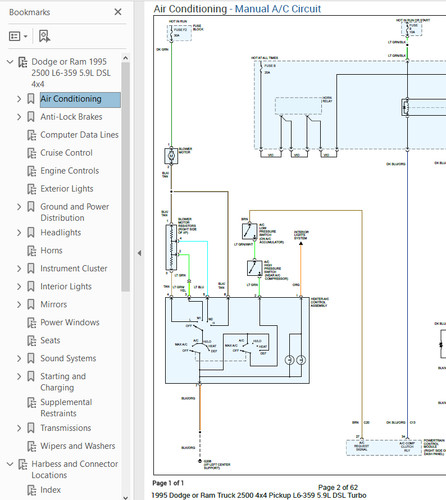Click the Engine Controls bookmark icon
Screen dimensions: 446x500
(x=32, y=171)
